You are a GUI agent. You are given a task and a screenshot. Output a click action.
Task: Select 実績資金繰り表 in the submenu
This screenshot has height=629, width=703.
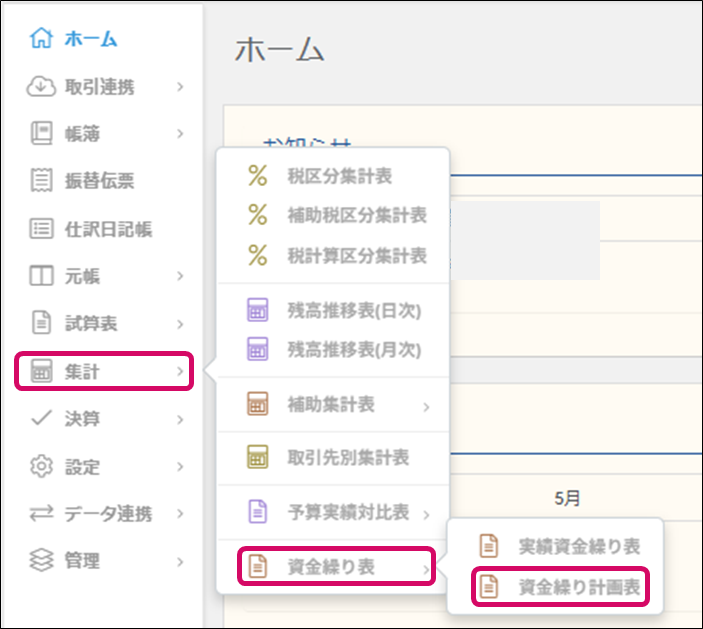point(578,546)
